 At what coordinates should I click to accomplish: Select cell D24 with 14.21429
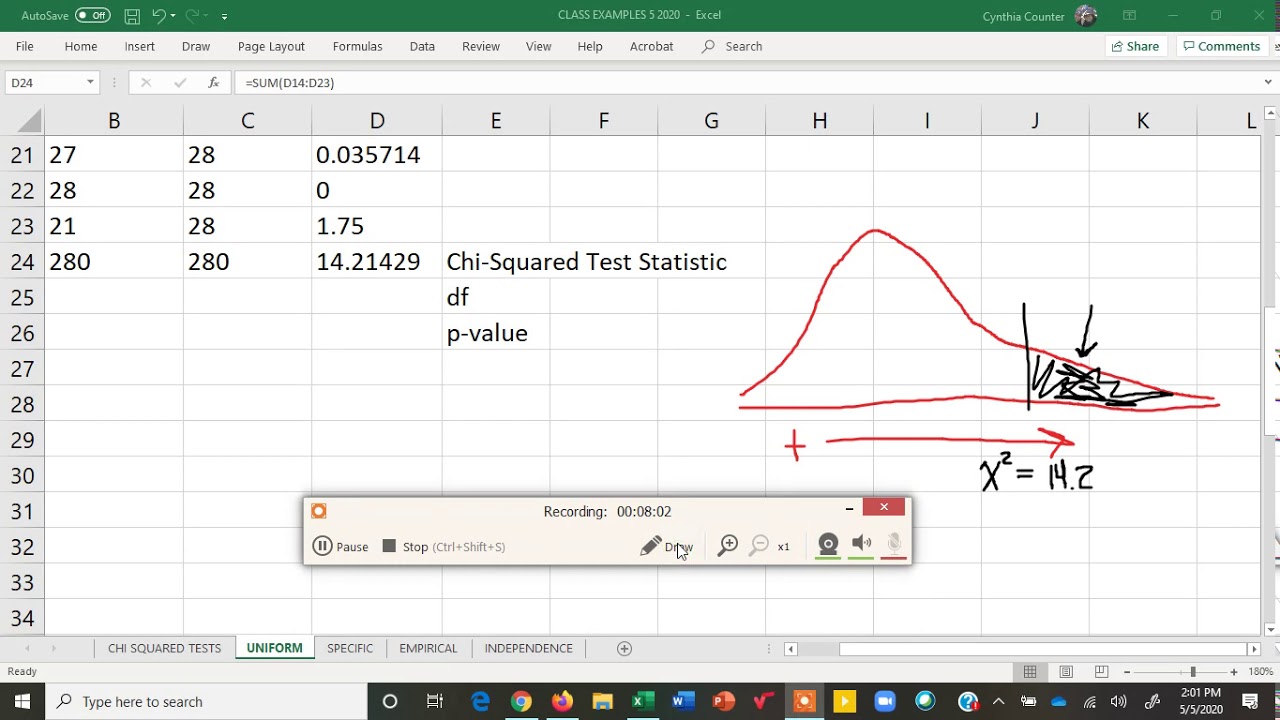[376, 262]
